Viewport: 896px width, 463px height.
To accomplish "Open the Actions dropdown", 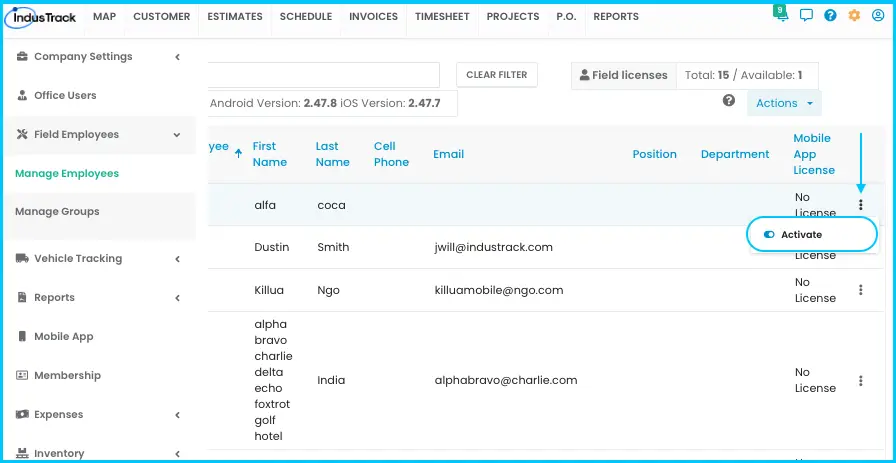I will pyautogui.click(x=784, y=103).
